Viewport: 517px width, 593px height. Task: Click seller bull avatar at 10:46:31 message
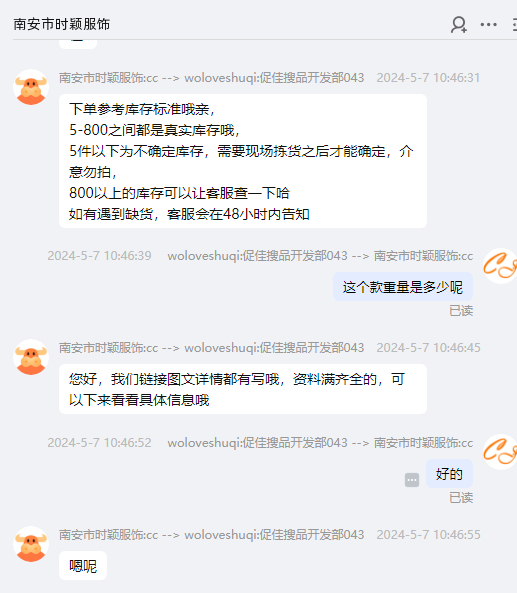31,87
